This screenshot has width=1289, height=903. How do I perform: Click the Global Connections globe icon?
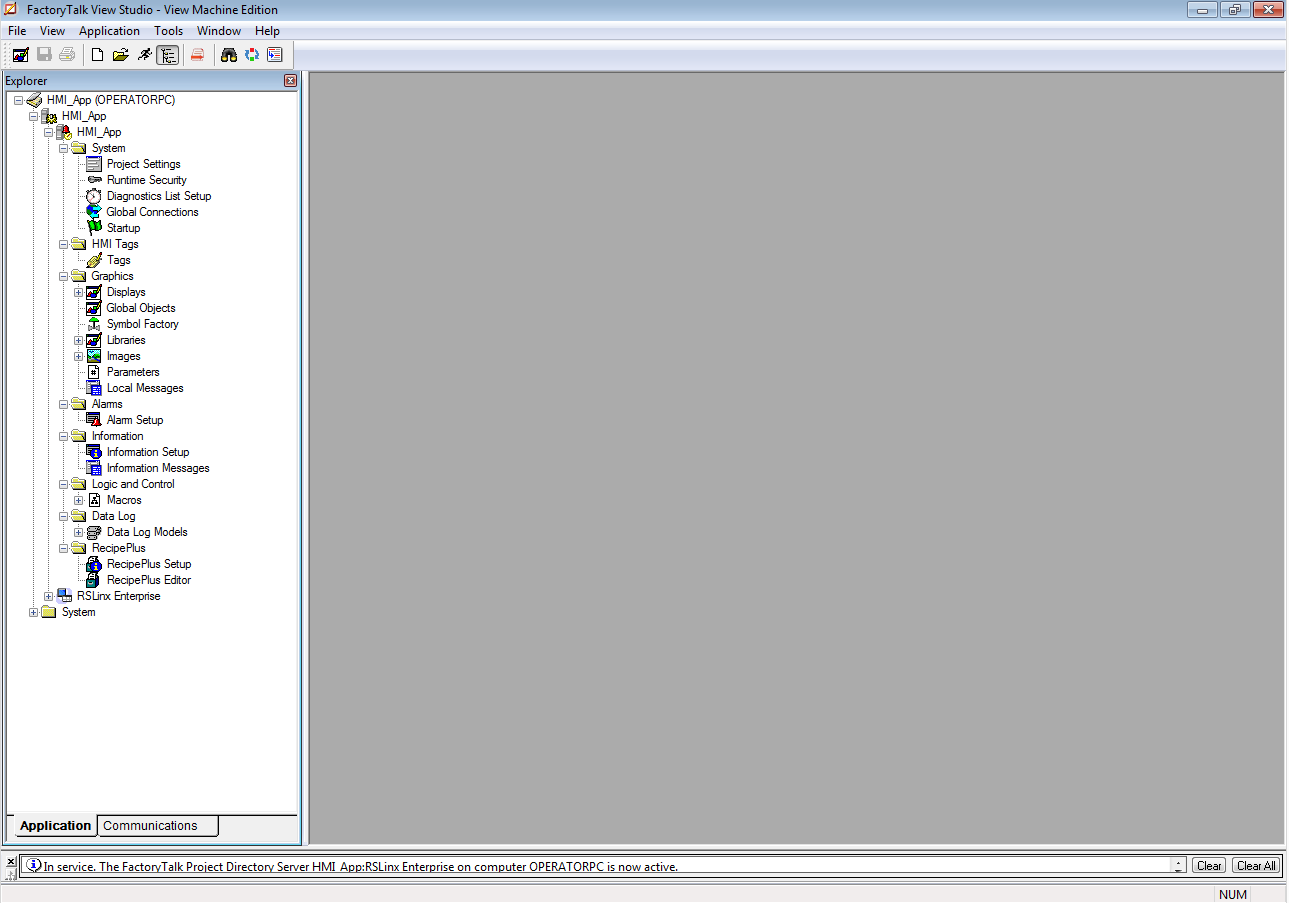pos(94,212)
